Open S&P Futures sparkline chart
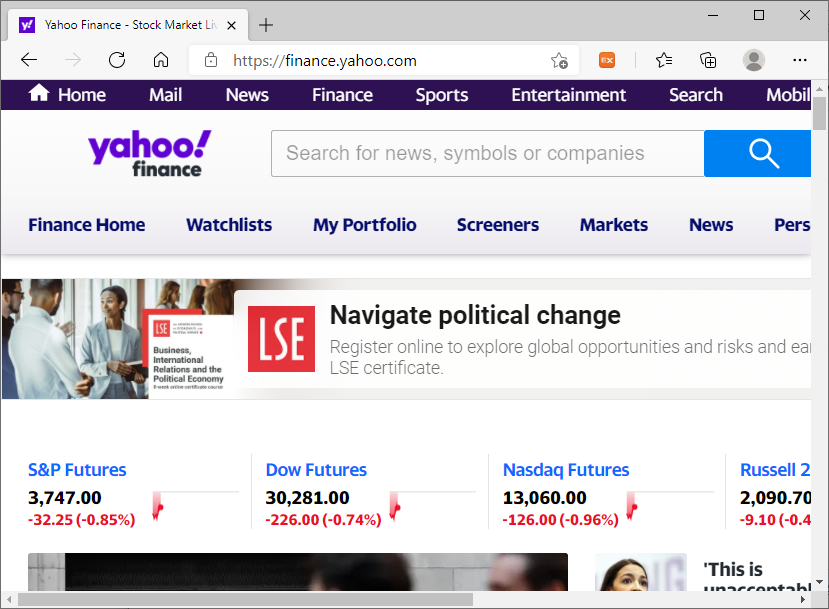This screenshot has height=609, width=829. pos(195,506)
